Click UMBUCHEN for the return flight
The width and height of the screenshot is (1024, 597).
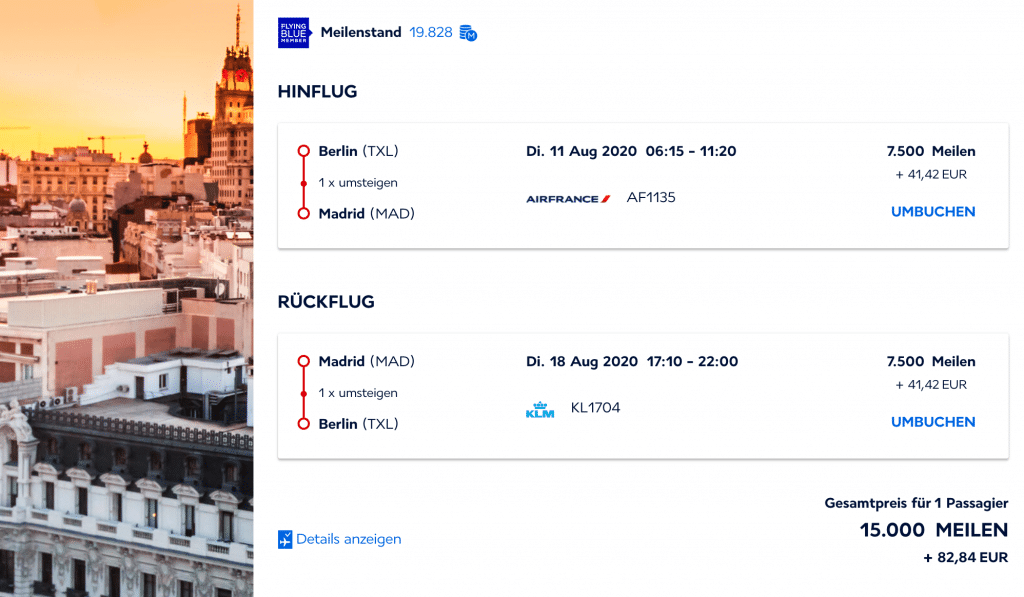click(x=933, y=422)
